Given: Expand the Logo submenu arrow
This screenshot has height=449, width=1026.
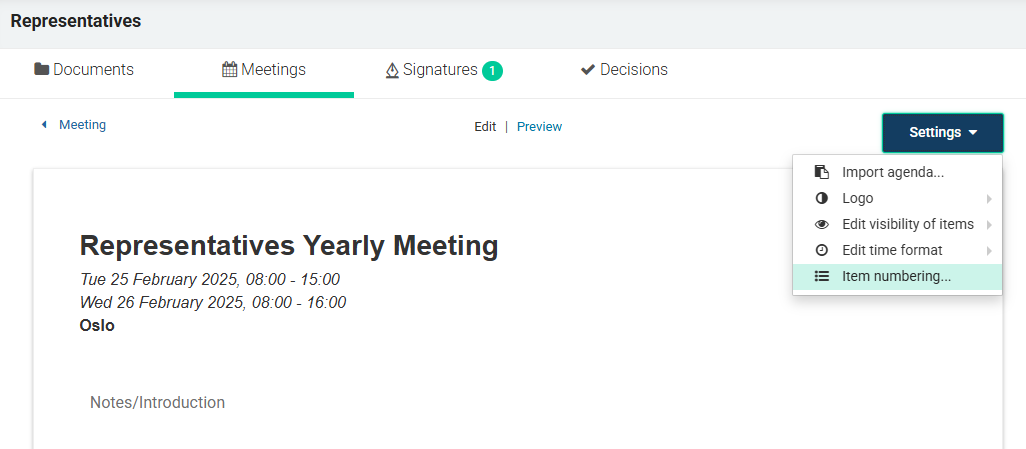Looking at the screenshot, I should click(989, 198).
